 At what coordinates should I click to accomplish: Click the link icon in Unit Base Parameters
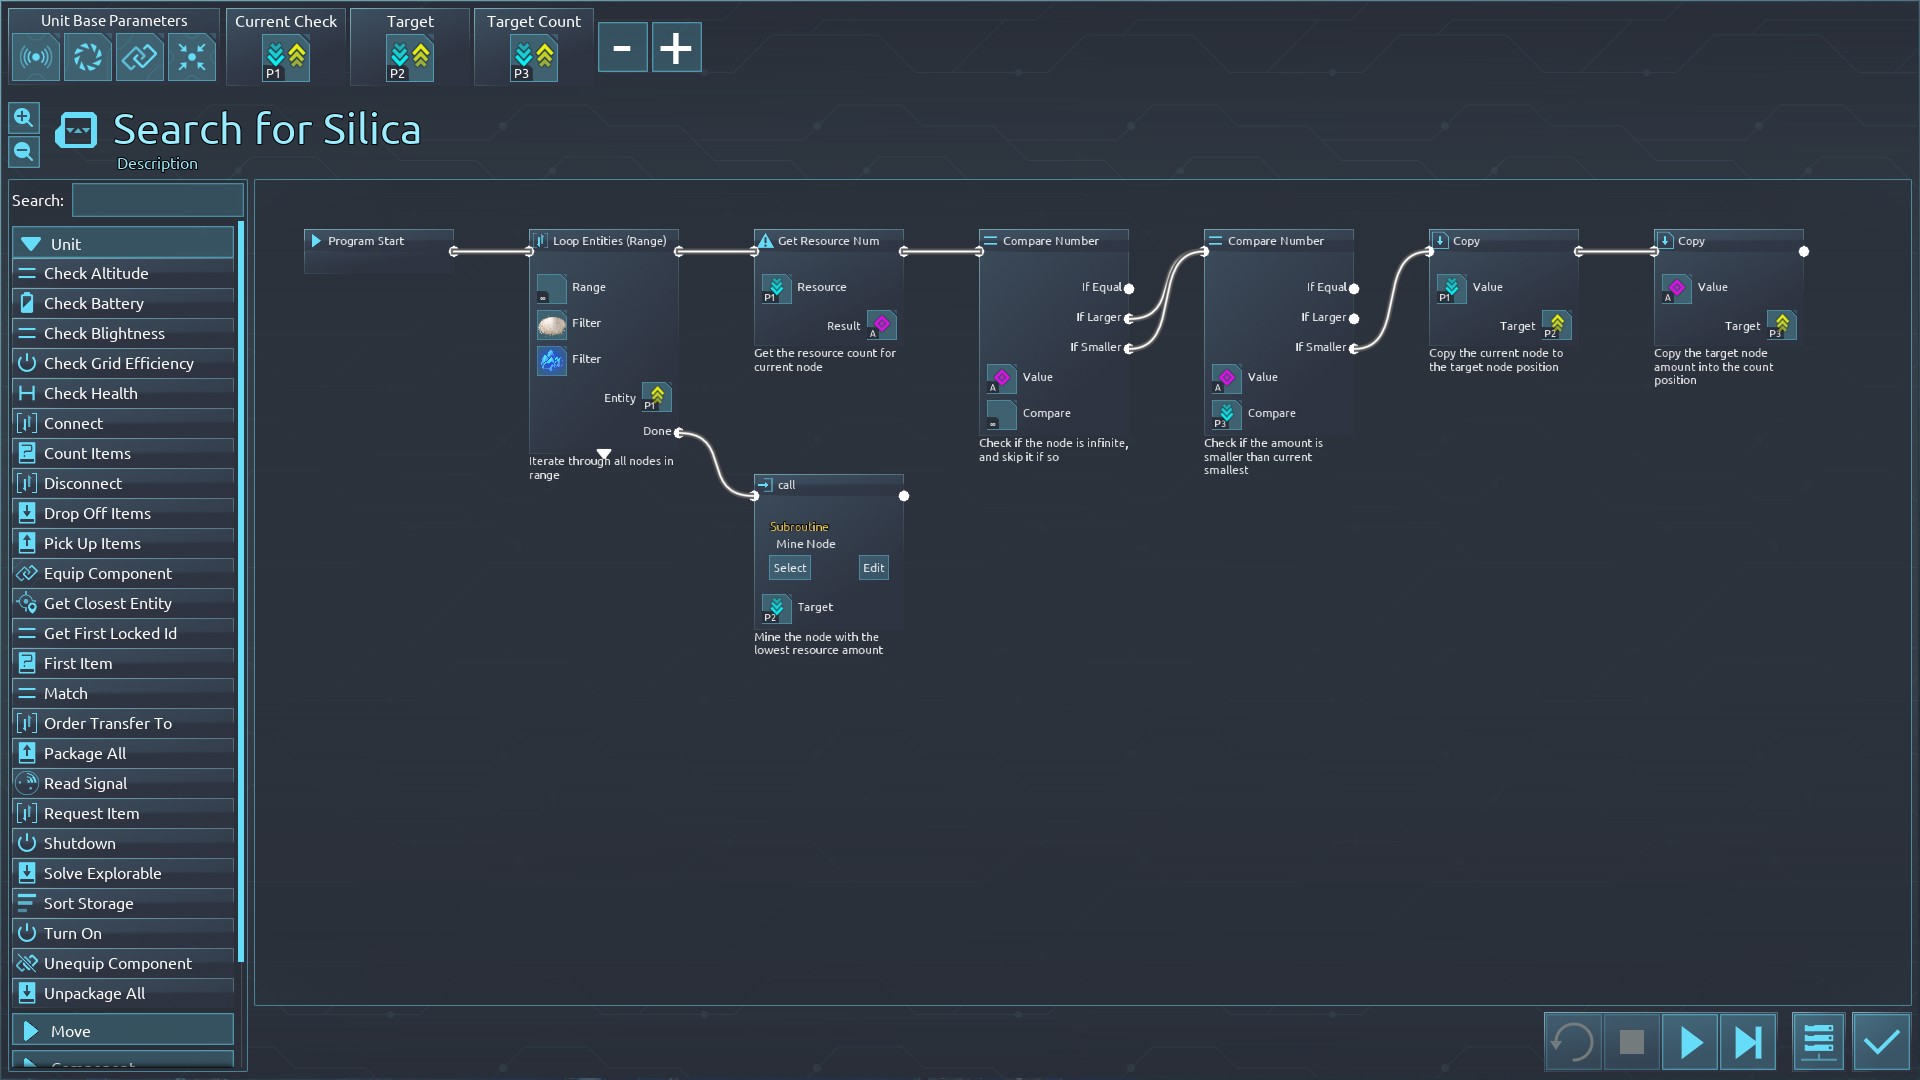pyautogui.click(x=139, y=57)
